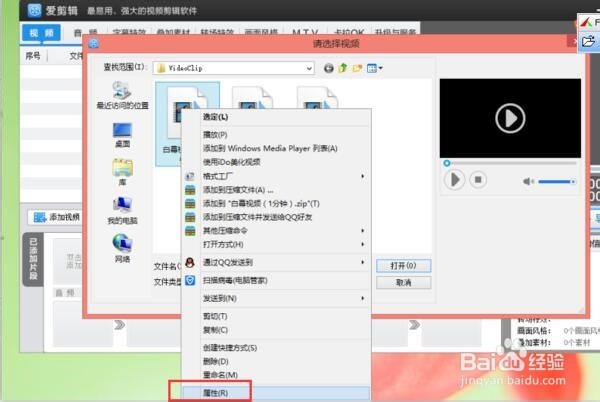Expand 其他压缩命令 submenu

pyautogui.click(x=276, y=231)
